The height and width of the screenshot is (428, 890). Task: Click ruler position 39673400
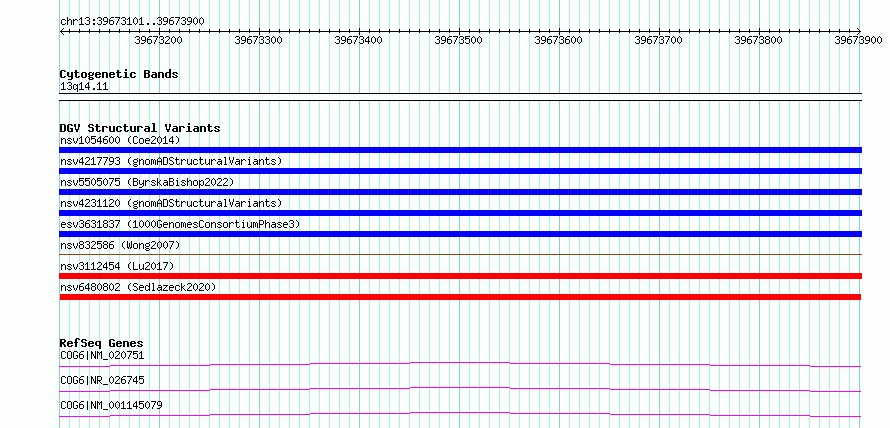[x=359, y=40]
